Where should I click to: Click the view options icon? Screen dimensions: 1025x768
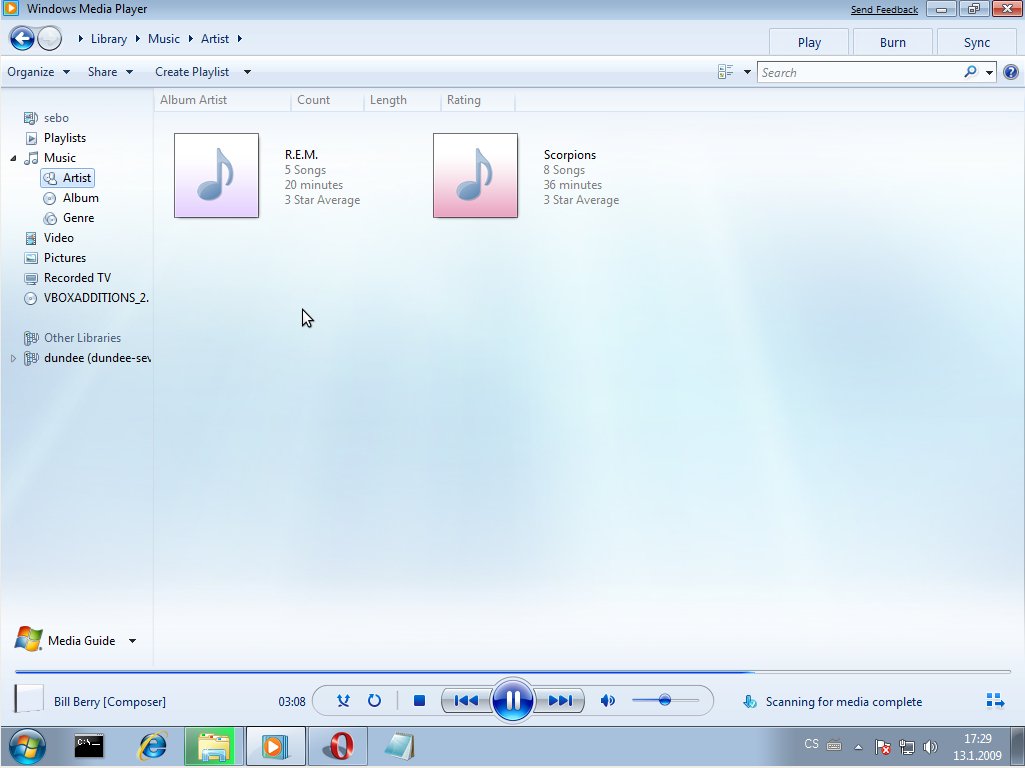point(725,72)
